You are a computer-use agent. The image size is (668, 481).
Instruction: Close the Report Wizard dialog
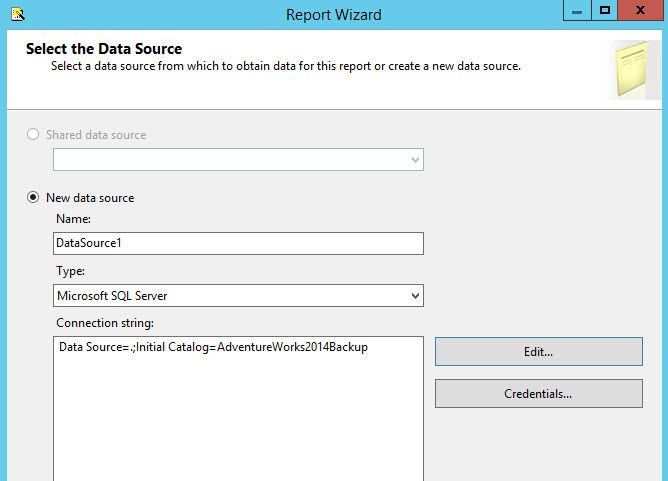(x=643, y=10)
